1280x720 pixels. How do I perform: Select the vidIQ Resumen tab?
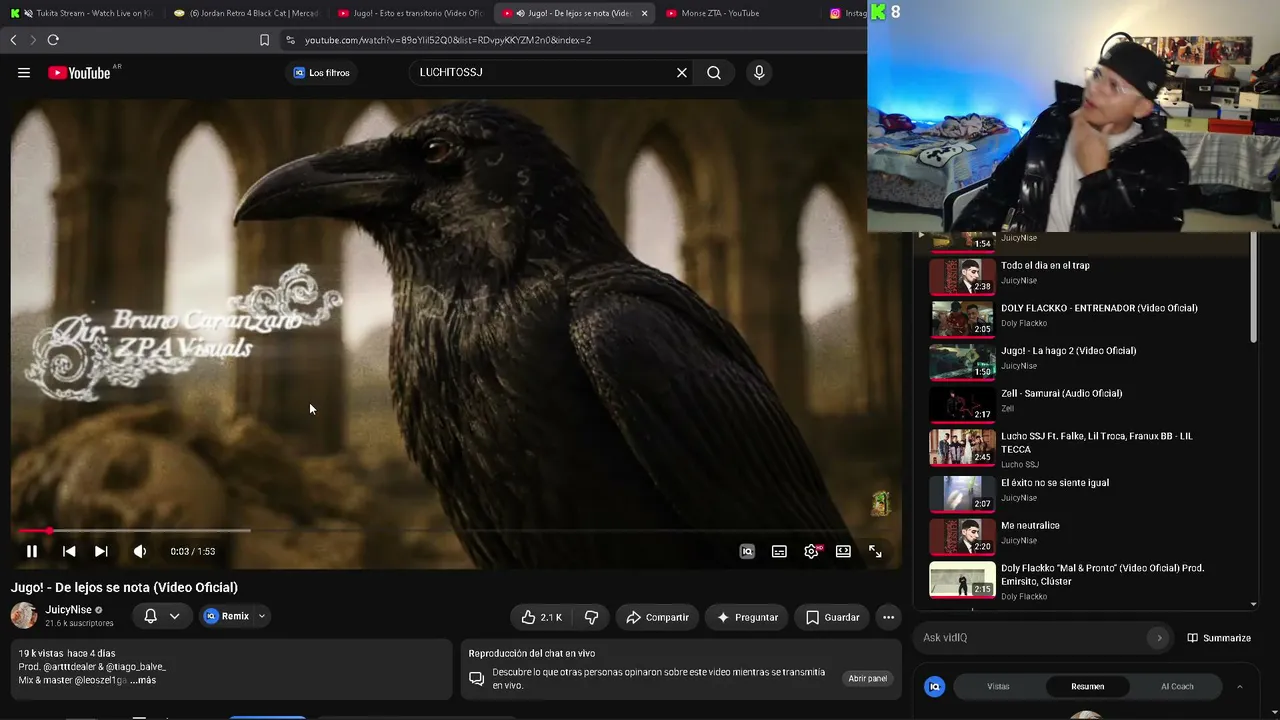(1087, 687)
